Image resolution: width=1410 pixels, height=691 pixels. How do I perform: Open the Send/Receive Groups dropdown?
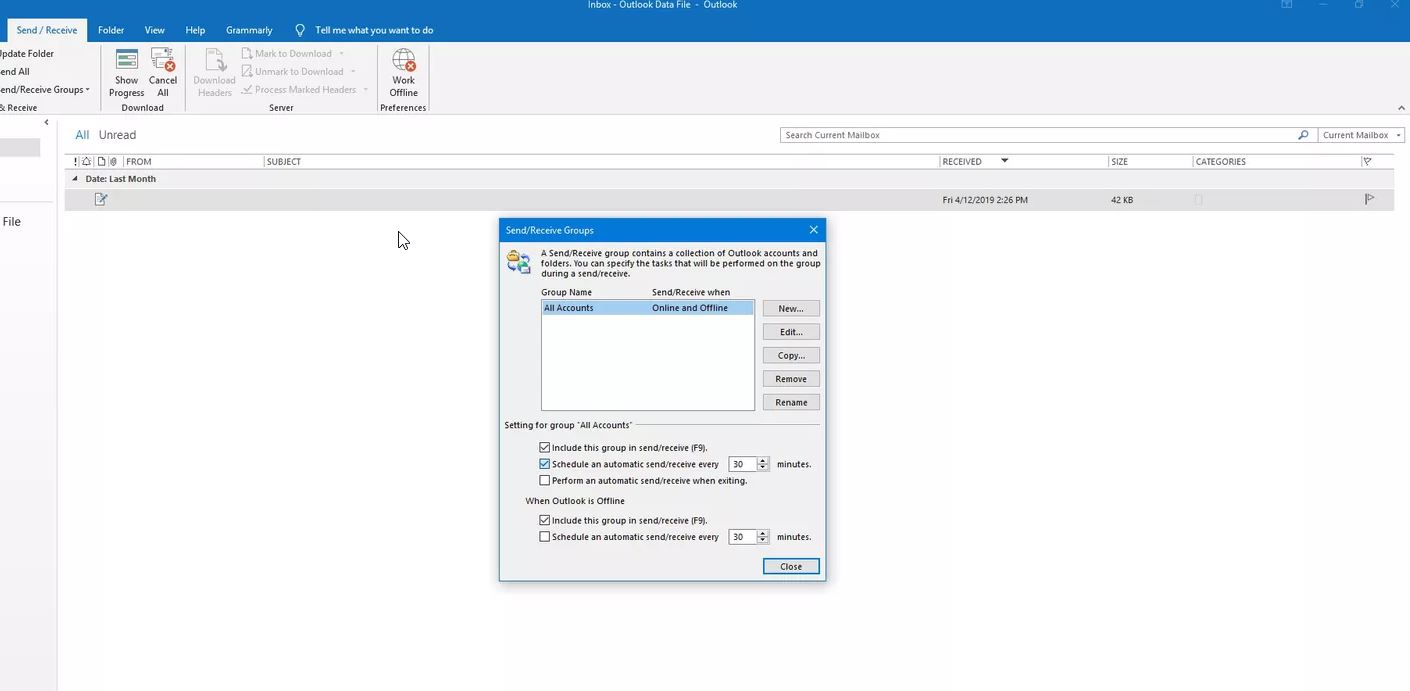point(45,90)
